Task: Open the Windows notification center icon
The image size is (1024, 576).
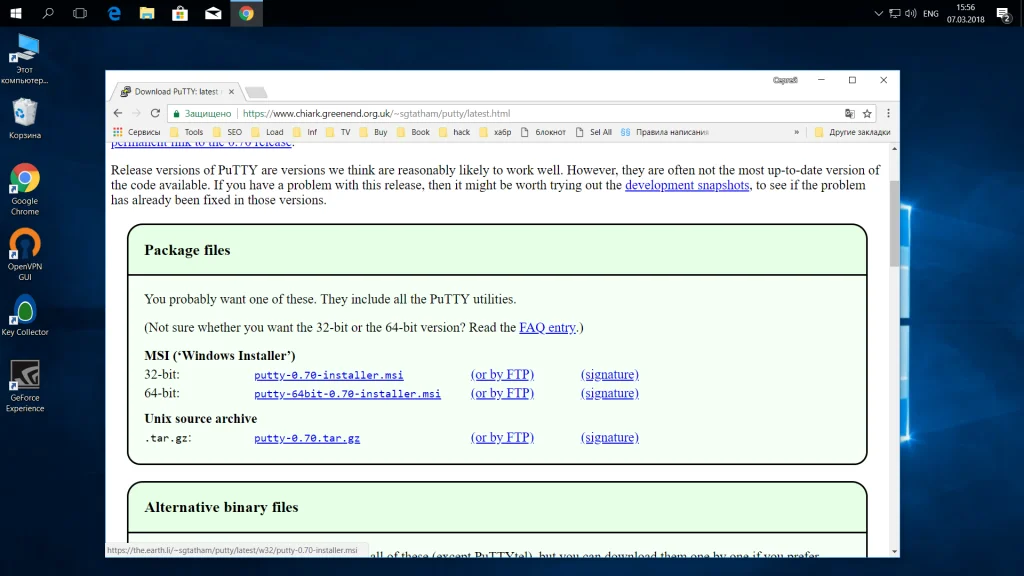Action: point(1004,13)
